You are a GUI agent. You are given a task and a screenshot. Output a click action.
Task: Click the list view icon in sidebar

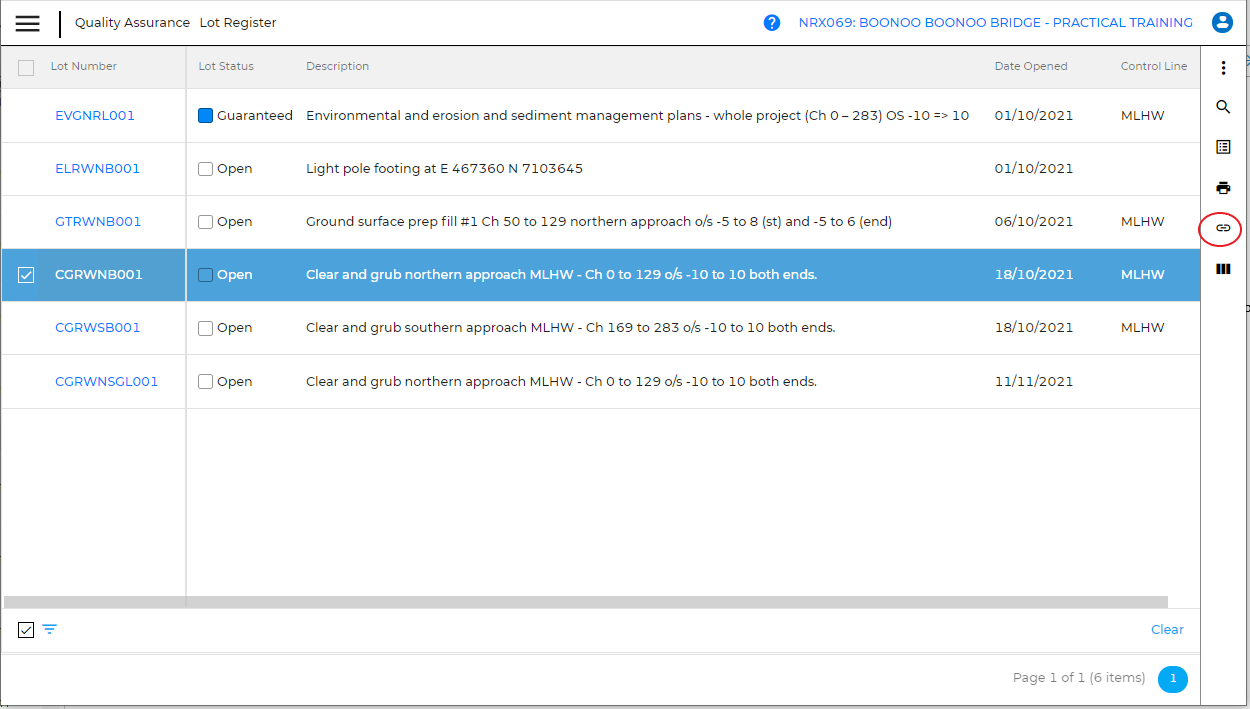click(x=1223, y=147)
